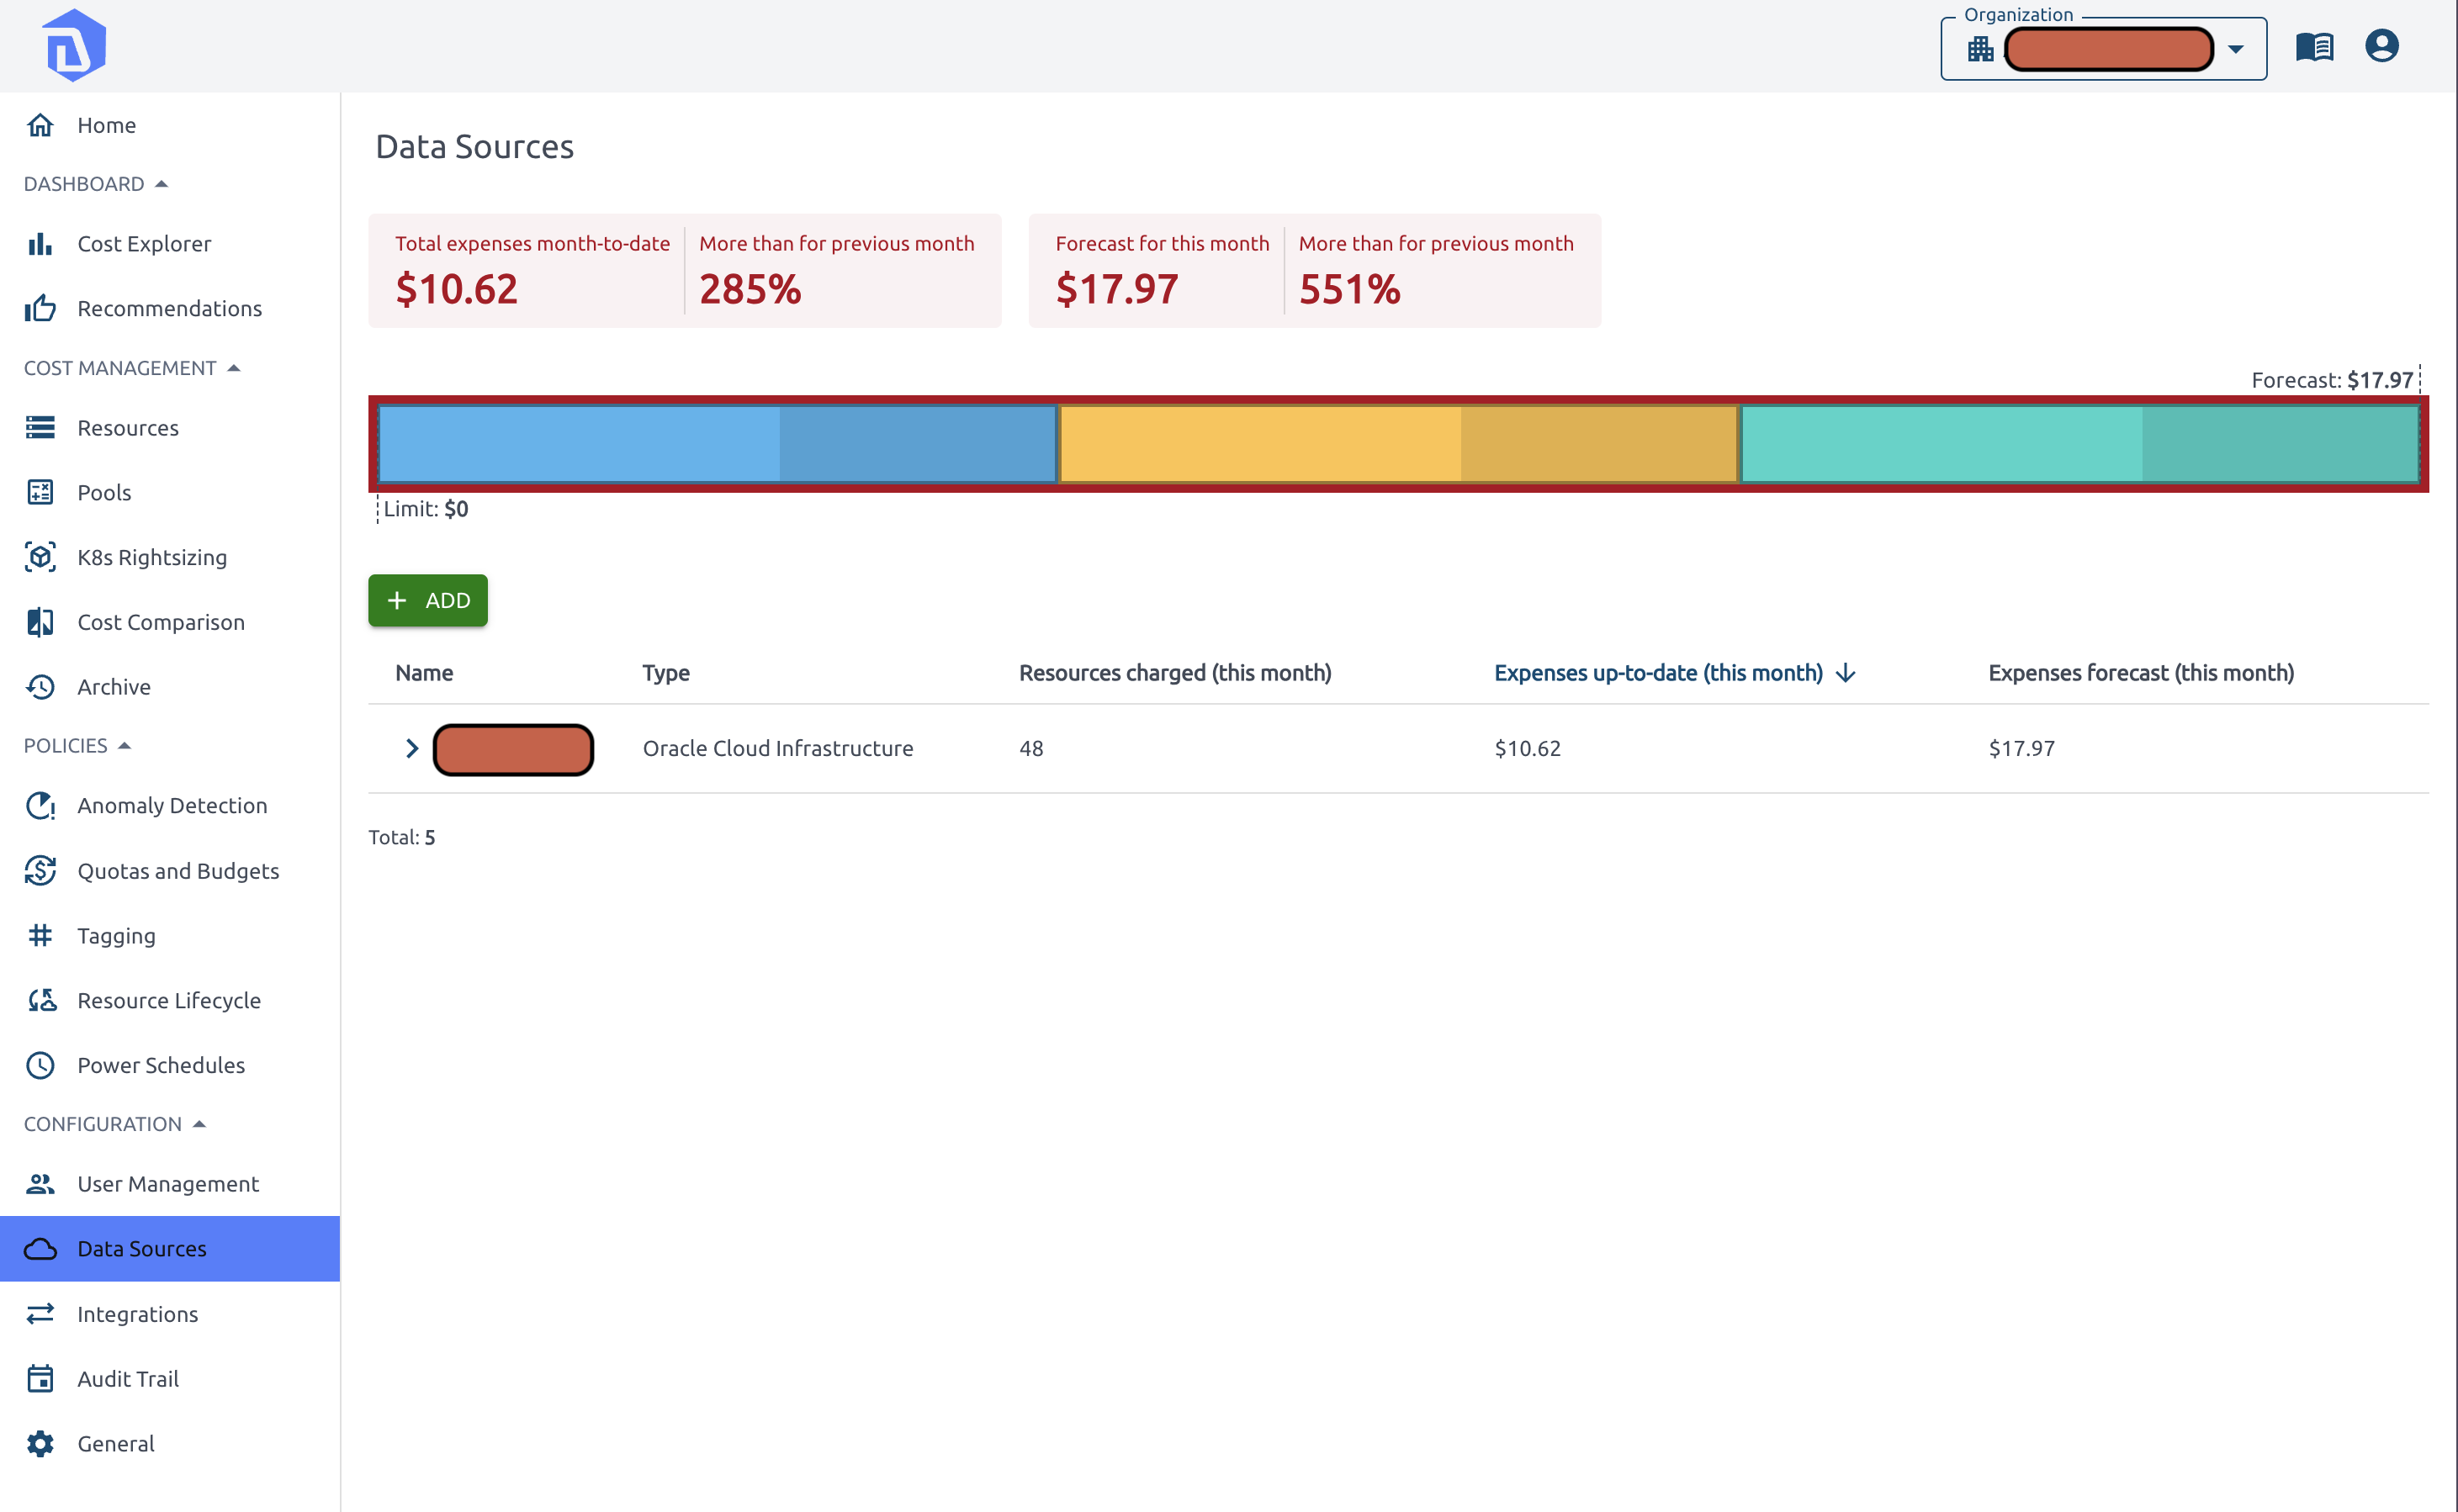Click the Data Sources cloud icon
The image size is (2458, 1512).
[40, 1249]
